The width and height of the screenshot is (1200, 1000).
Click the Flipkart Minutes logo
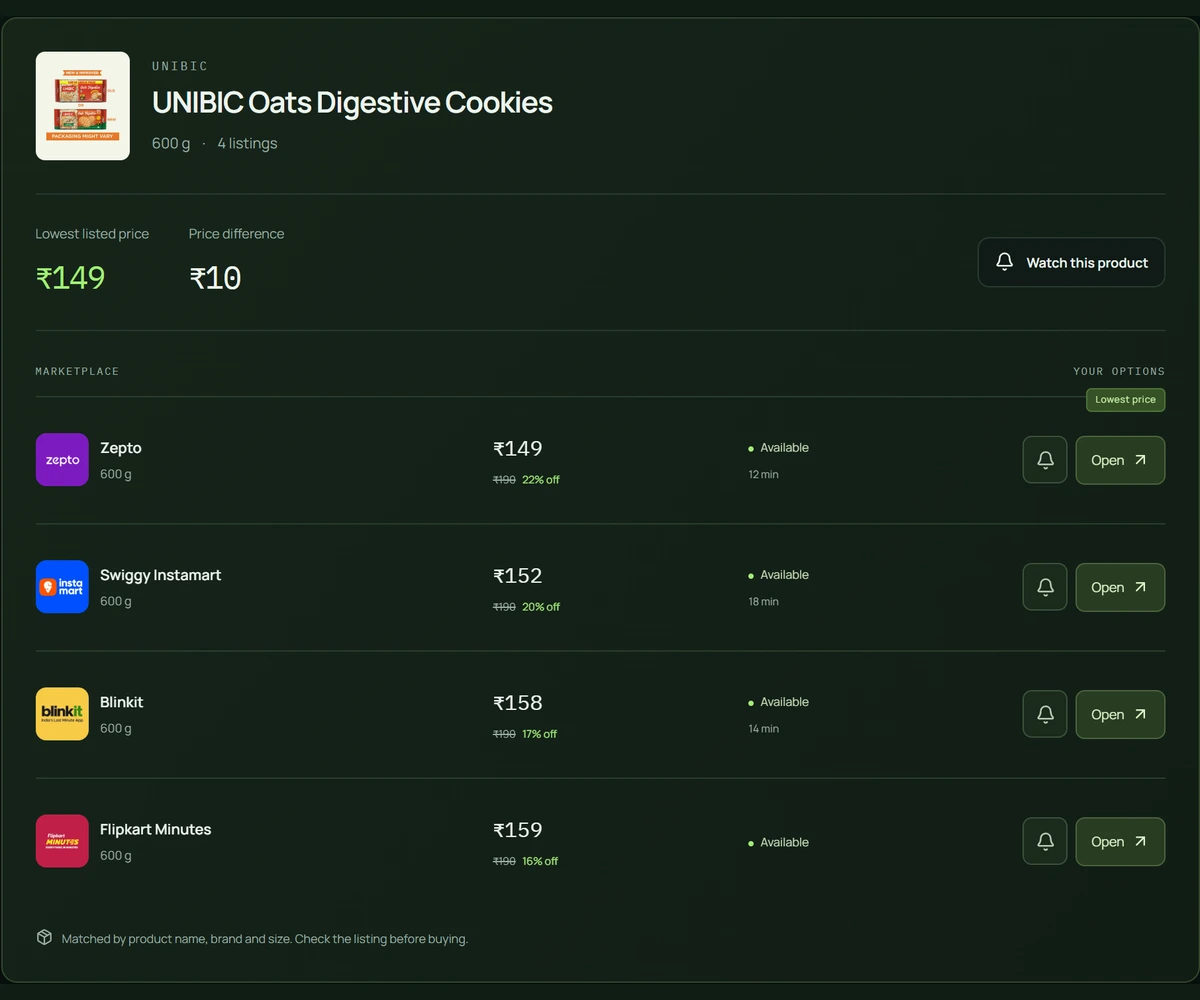coord(62,841)
